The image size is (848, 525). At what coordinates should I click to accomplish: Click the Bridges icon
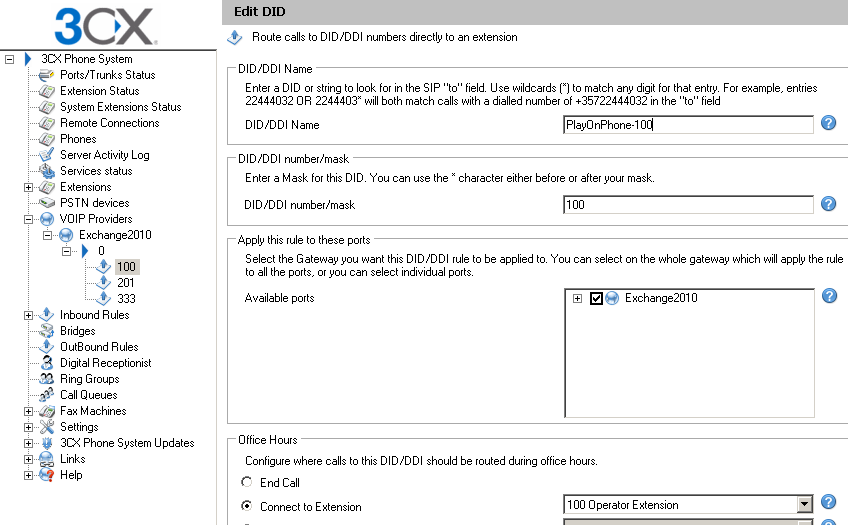click(47, 331)
